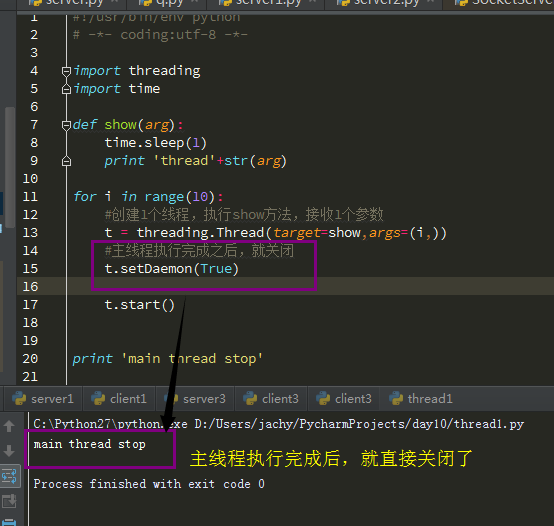The width and height of the screenshot is (554, 526).
Task: Click 'Process finished with exit code 0' text
Action: click(149, 484)
